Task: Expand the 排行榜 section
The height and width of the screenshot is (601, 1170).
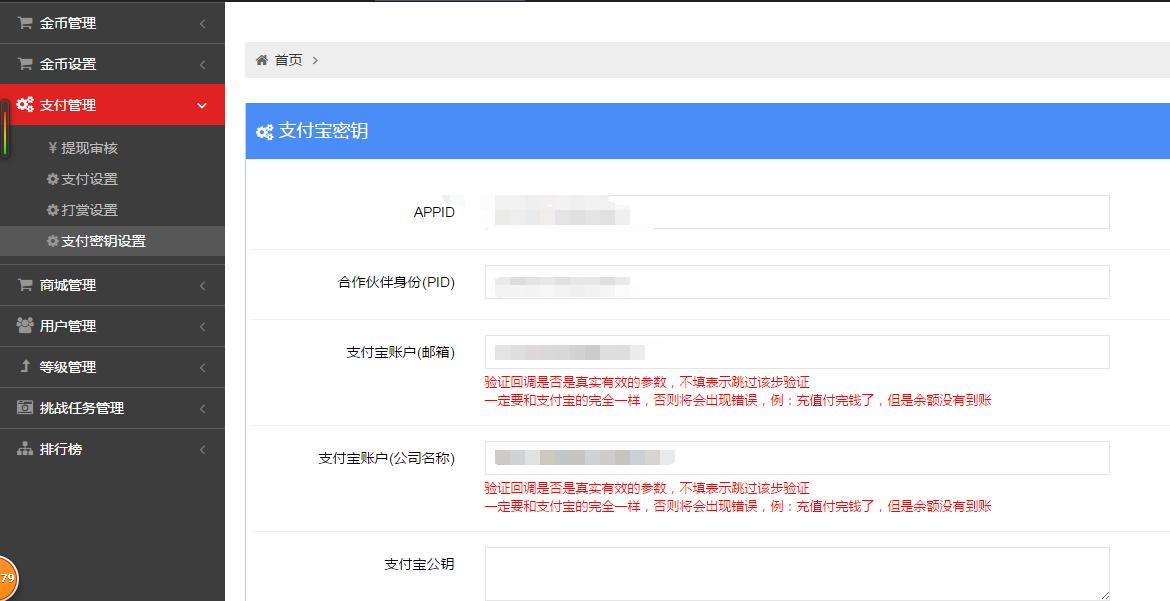Action: coord(113,449)
